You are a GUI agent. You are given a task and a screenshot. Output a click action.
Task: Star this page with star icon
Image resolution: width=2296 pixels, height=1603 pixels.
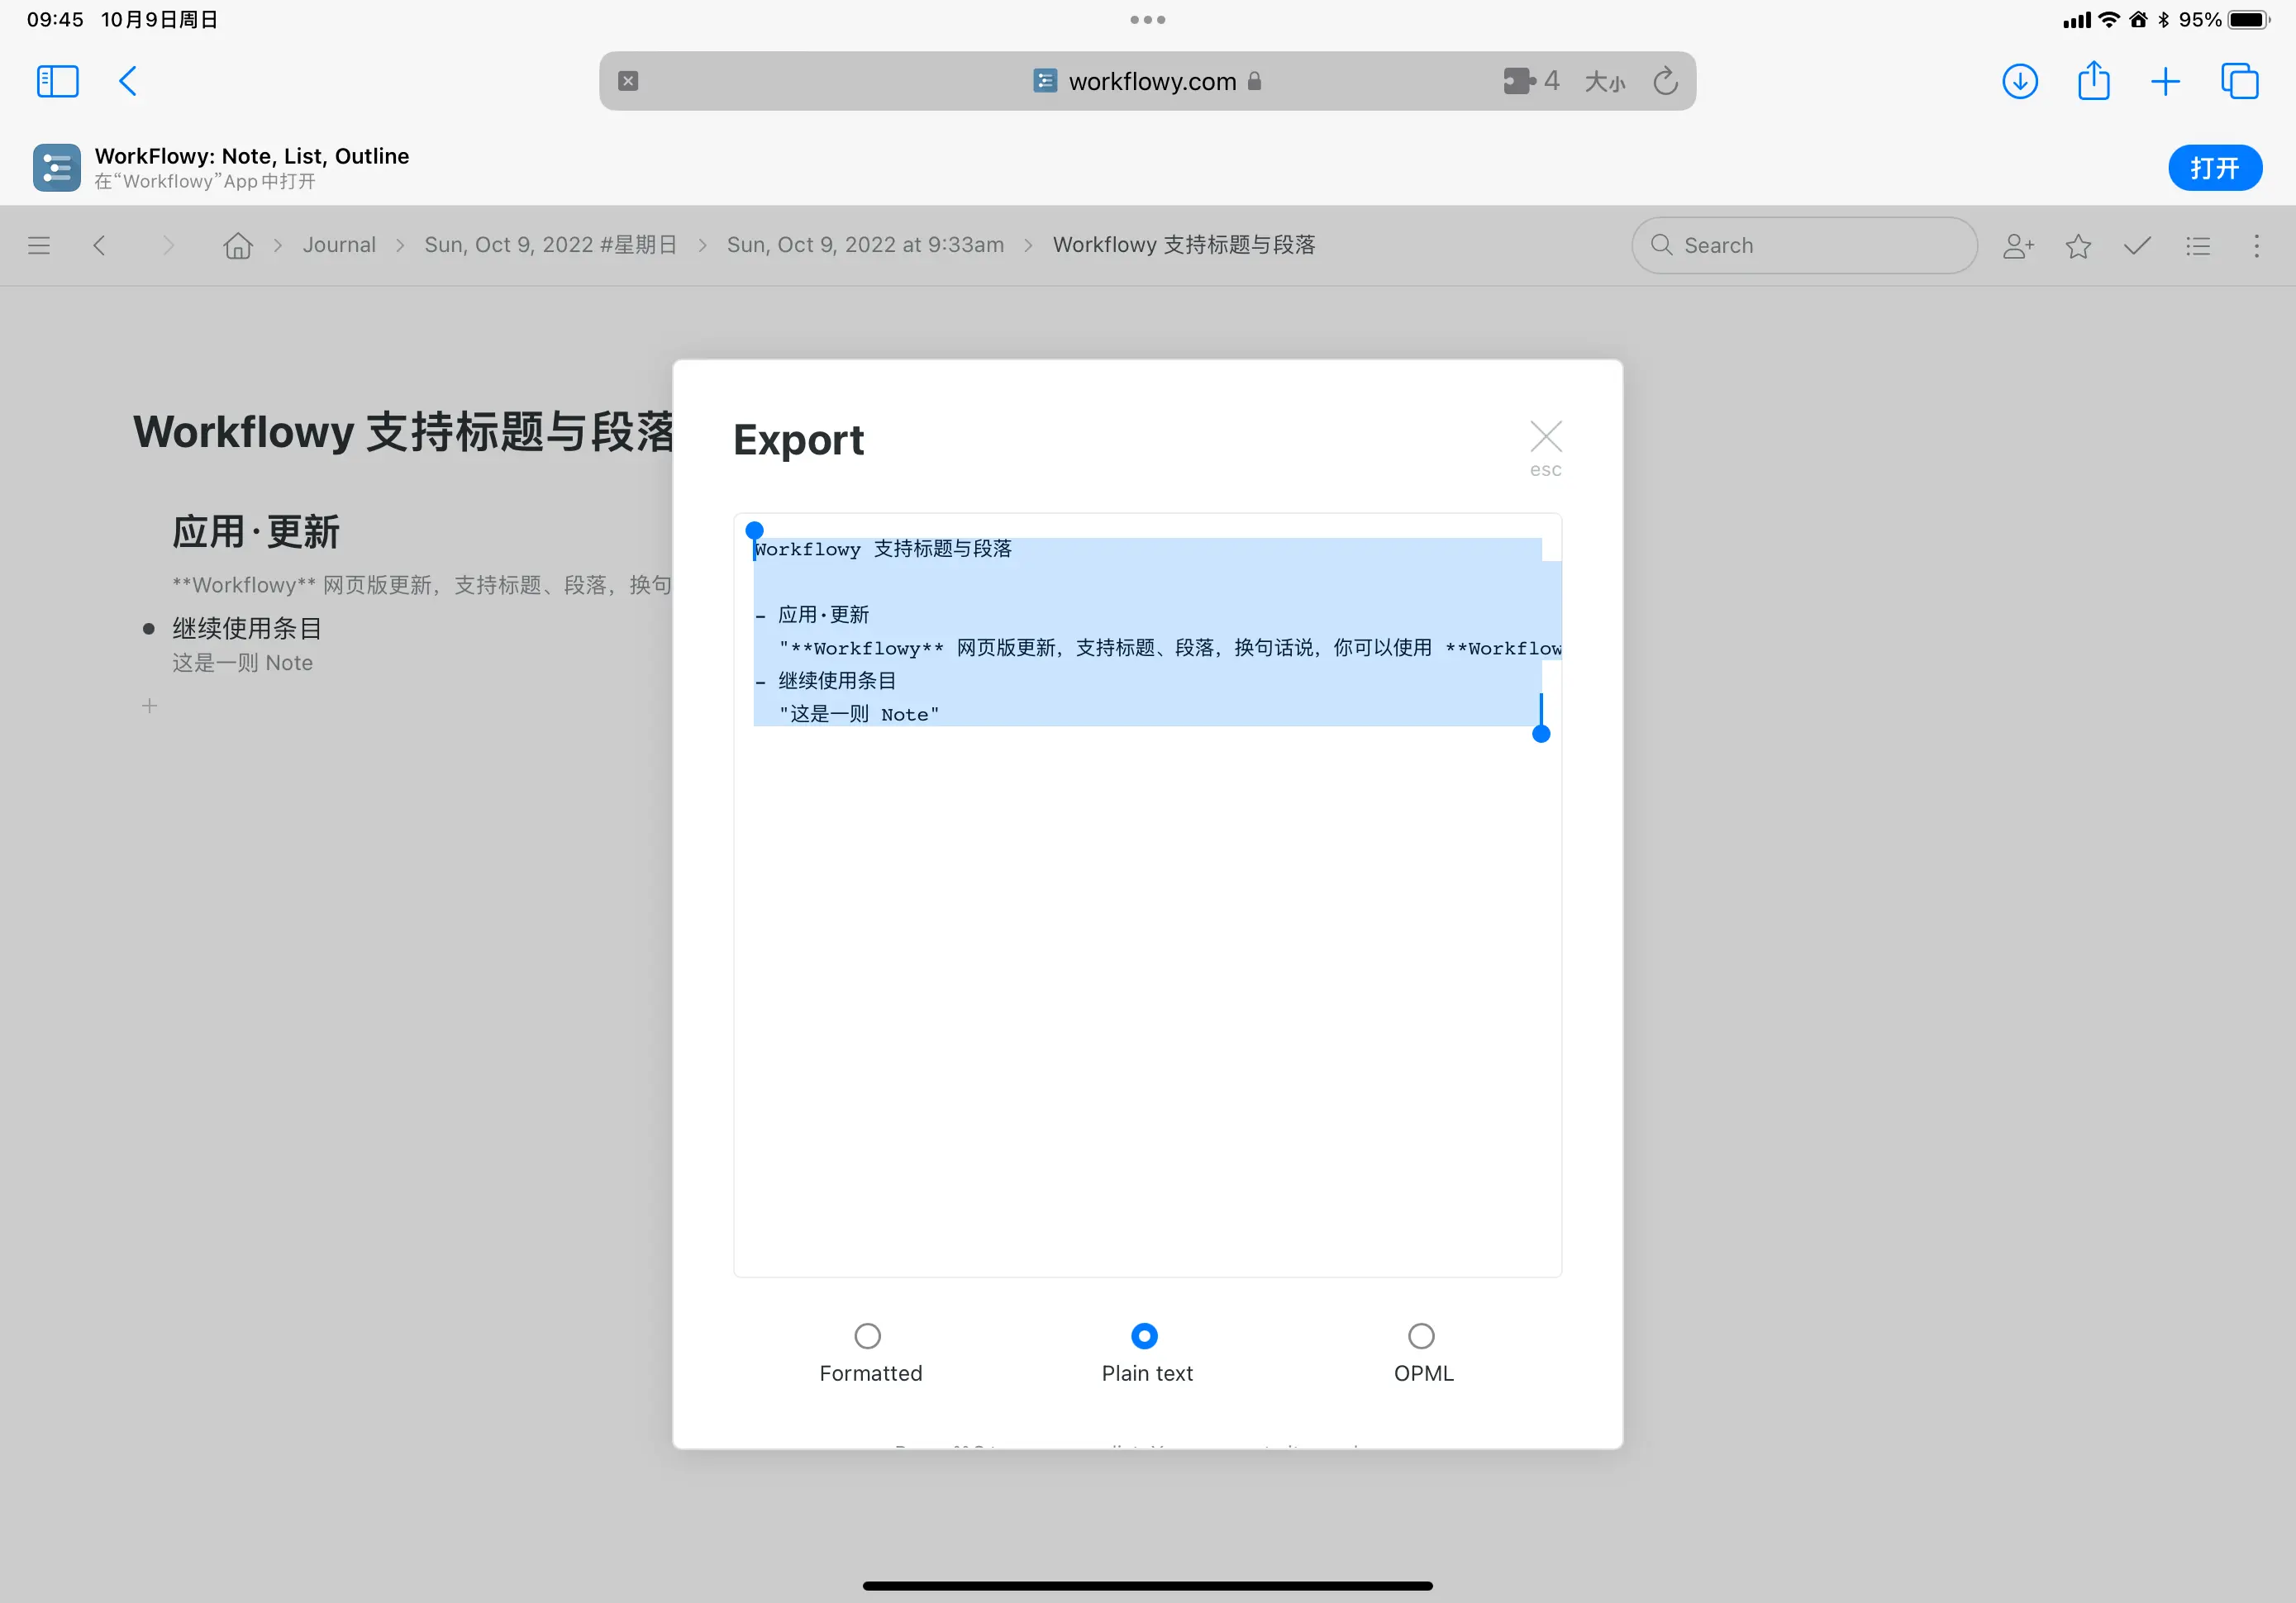pos(2078,246)
